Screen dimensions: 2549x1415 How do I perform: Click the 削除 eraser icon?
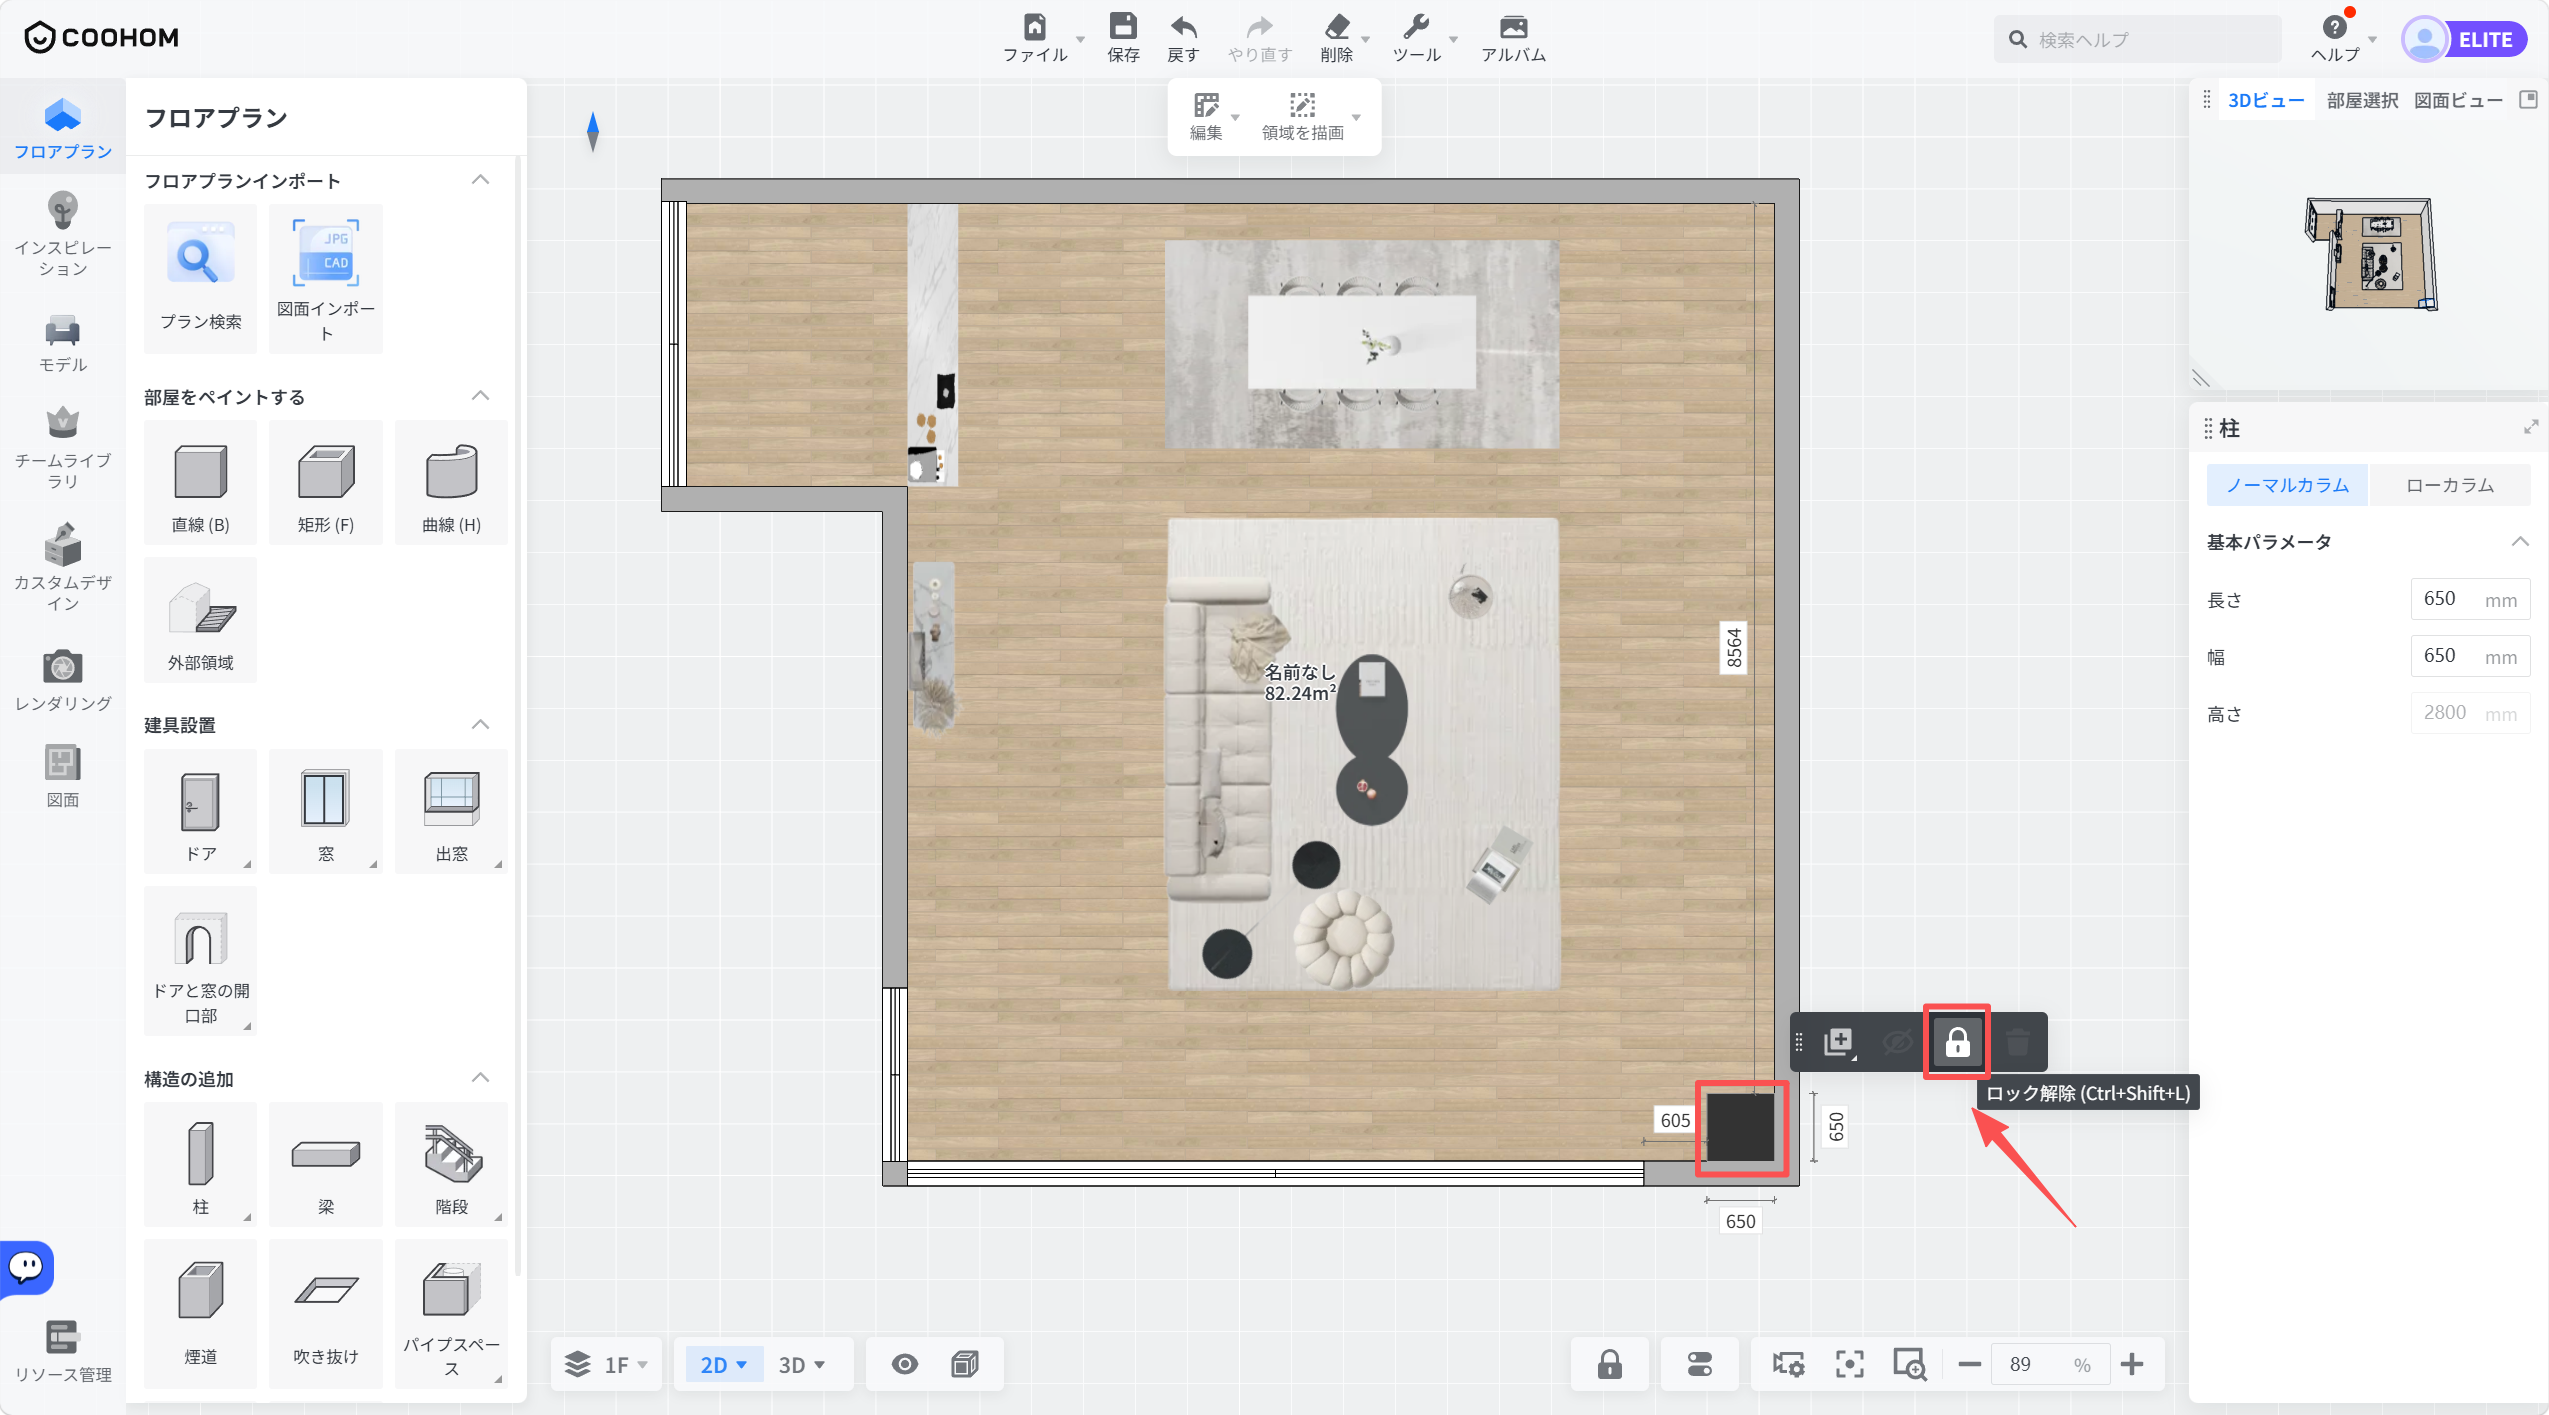click(1337, 27)
